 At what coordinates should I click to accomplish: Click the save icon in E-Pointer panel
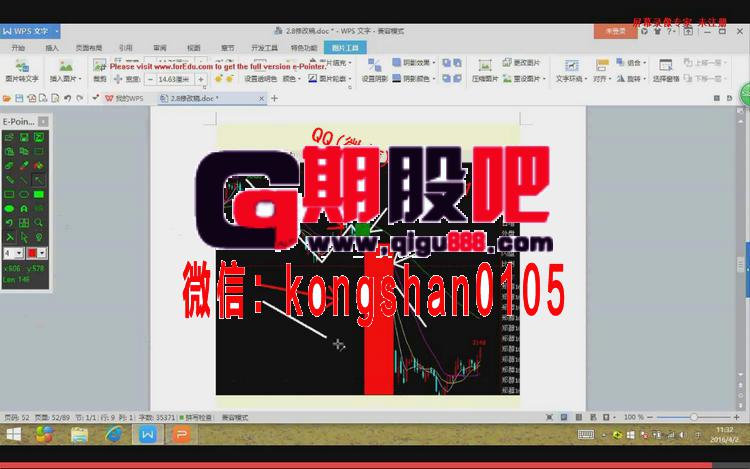coord(24,138)
